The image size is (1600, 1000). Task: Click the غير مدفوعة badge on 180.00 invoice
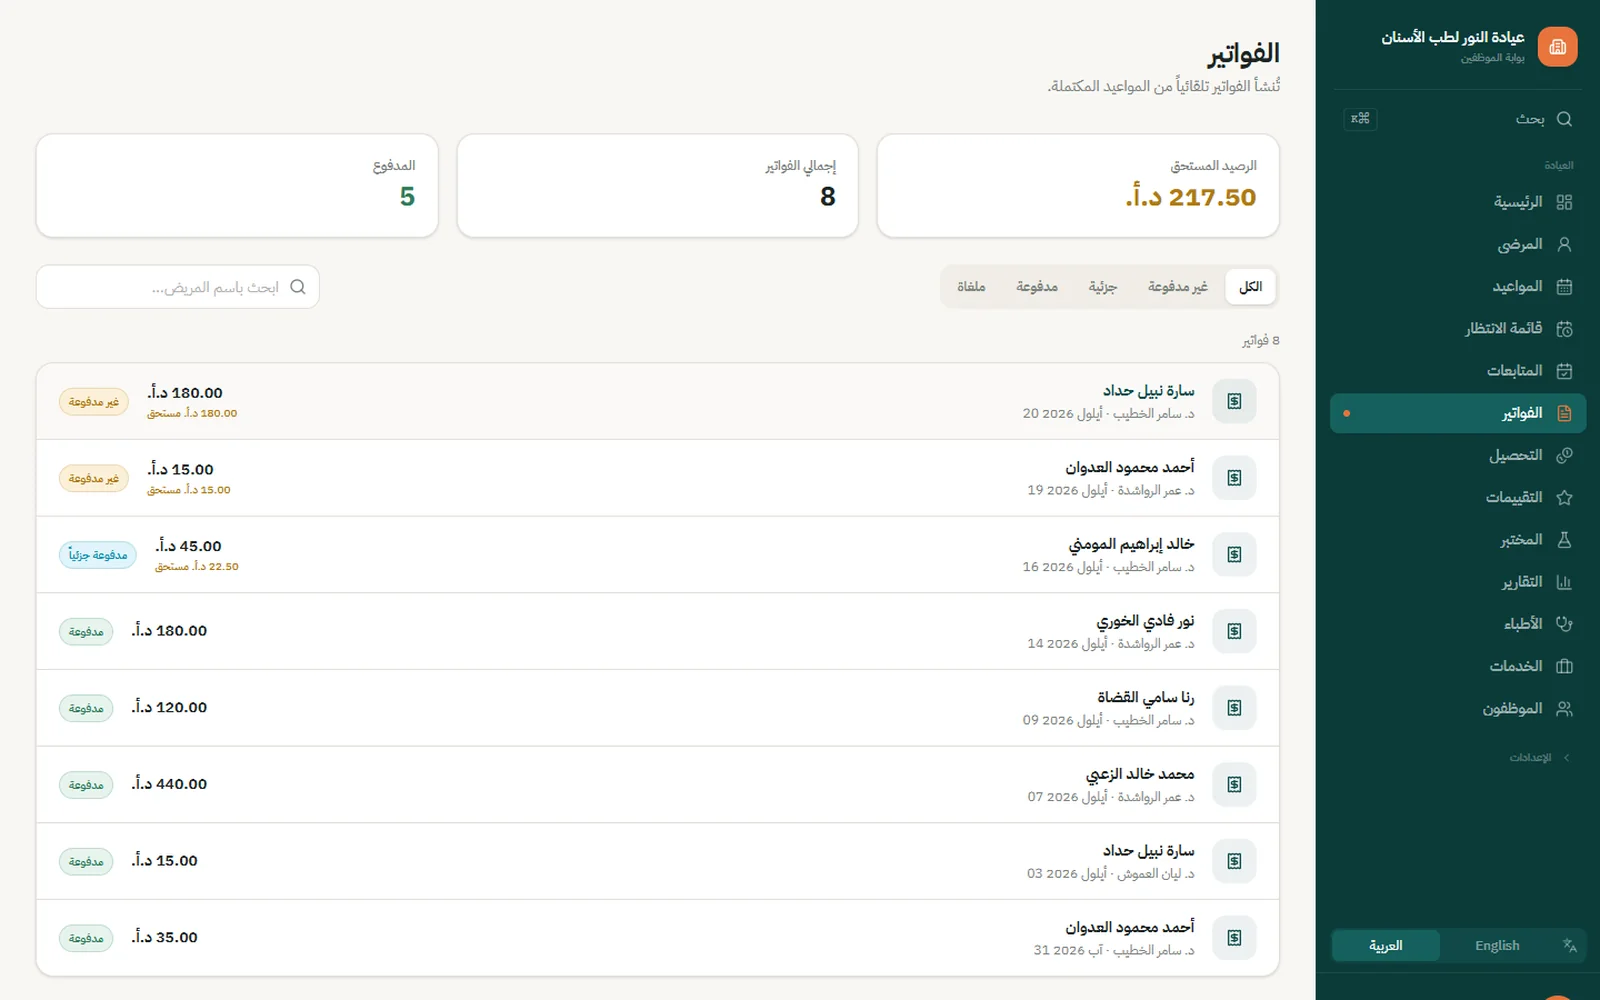coord(94,402)
